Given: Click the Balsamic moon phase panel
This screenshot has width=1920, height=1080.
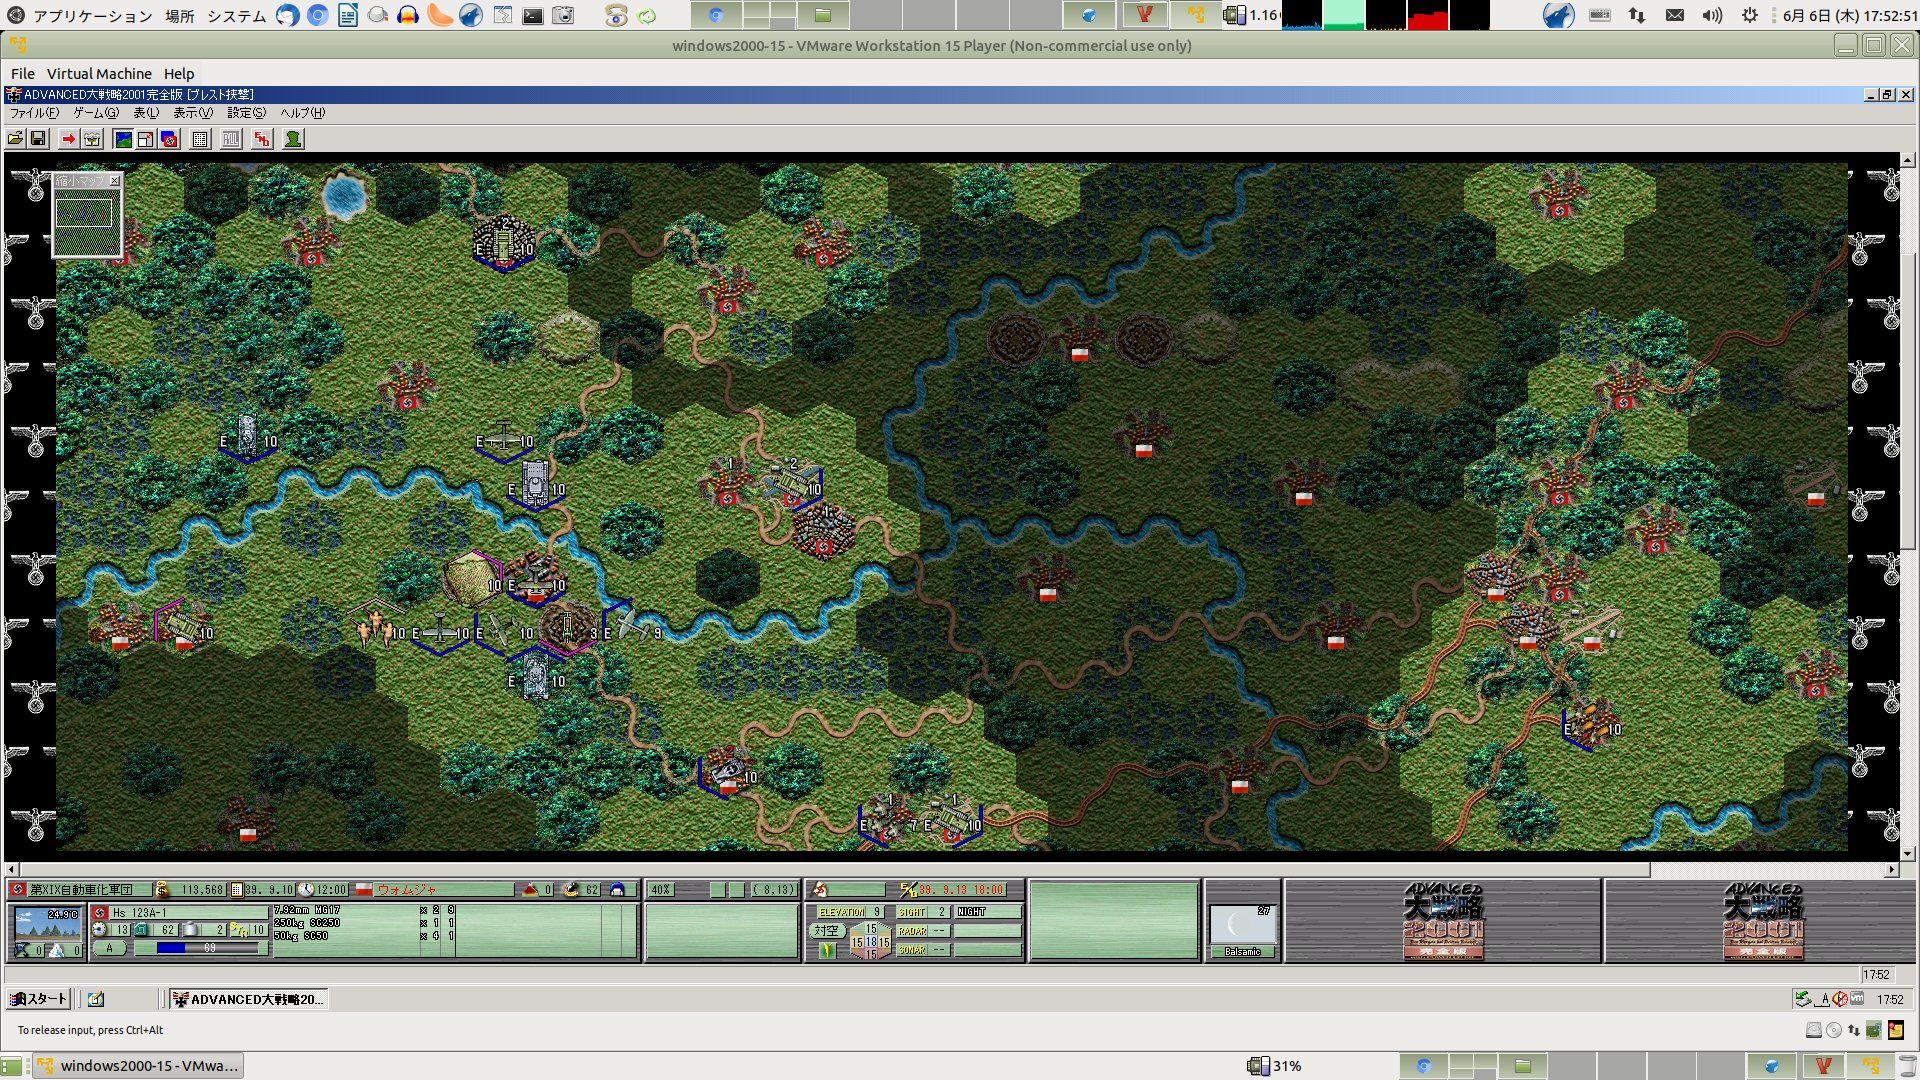Looking at the screenshot, I should (1243, 932).
